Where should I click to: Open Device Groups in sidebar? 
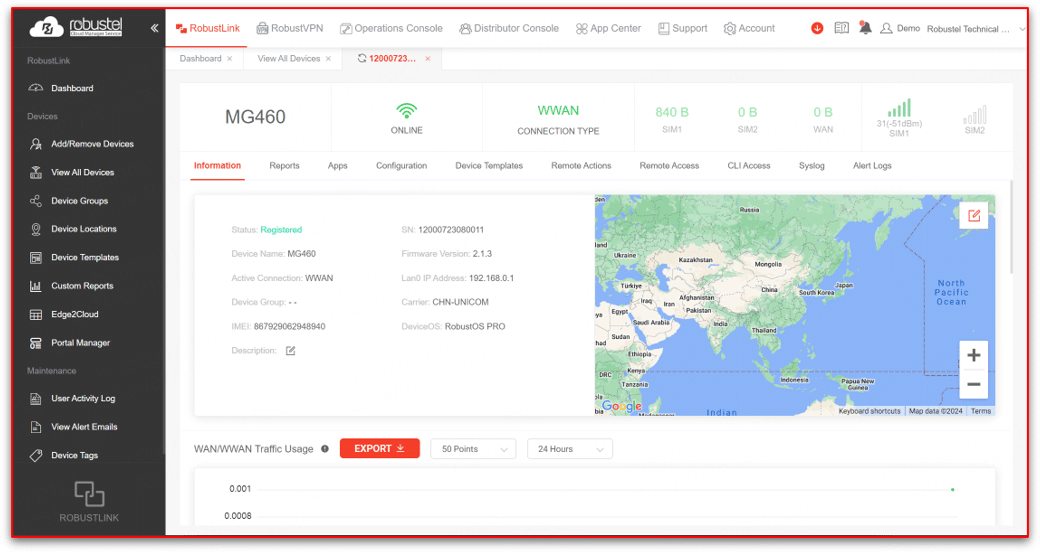[x=80, y=201]
